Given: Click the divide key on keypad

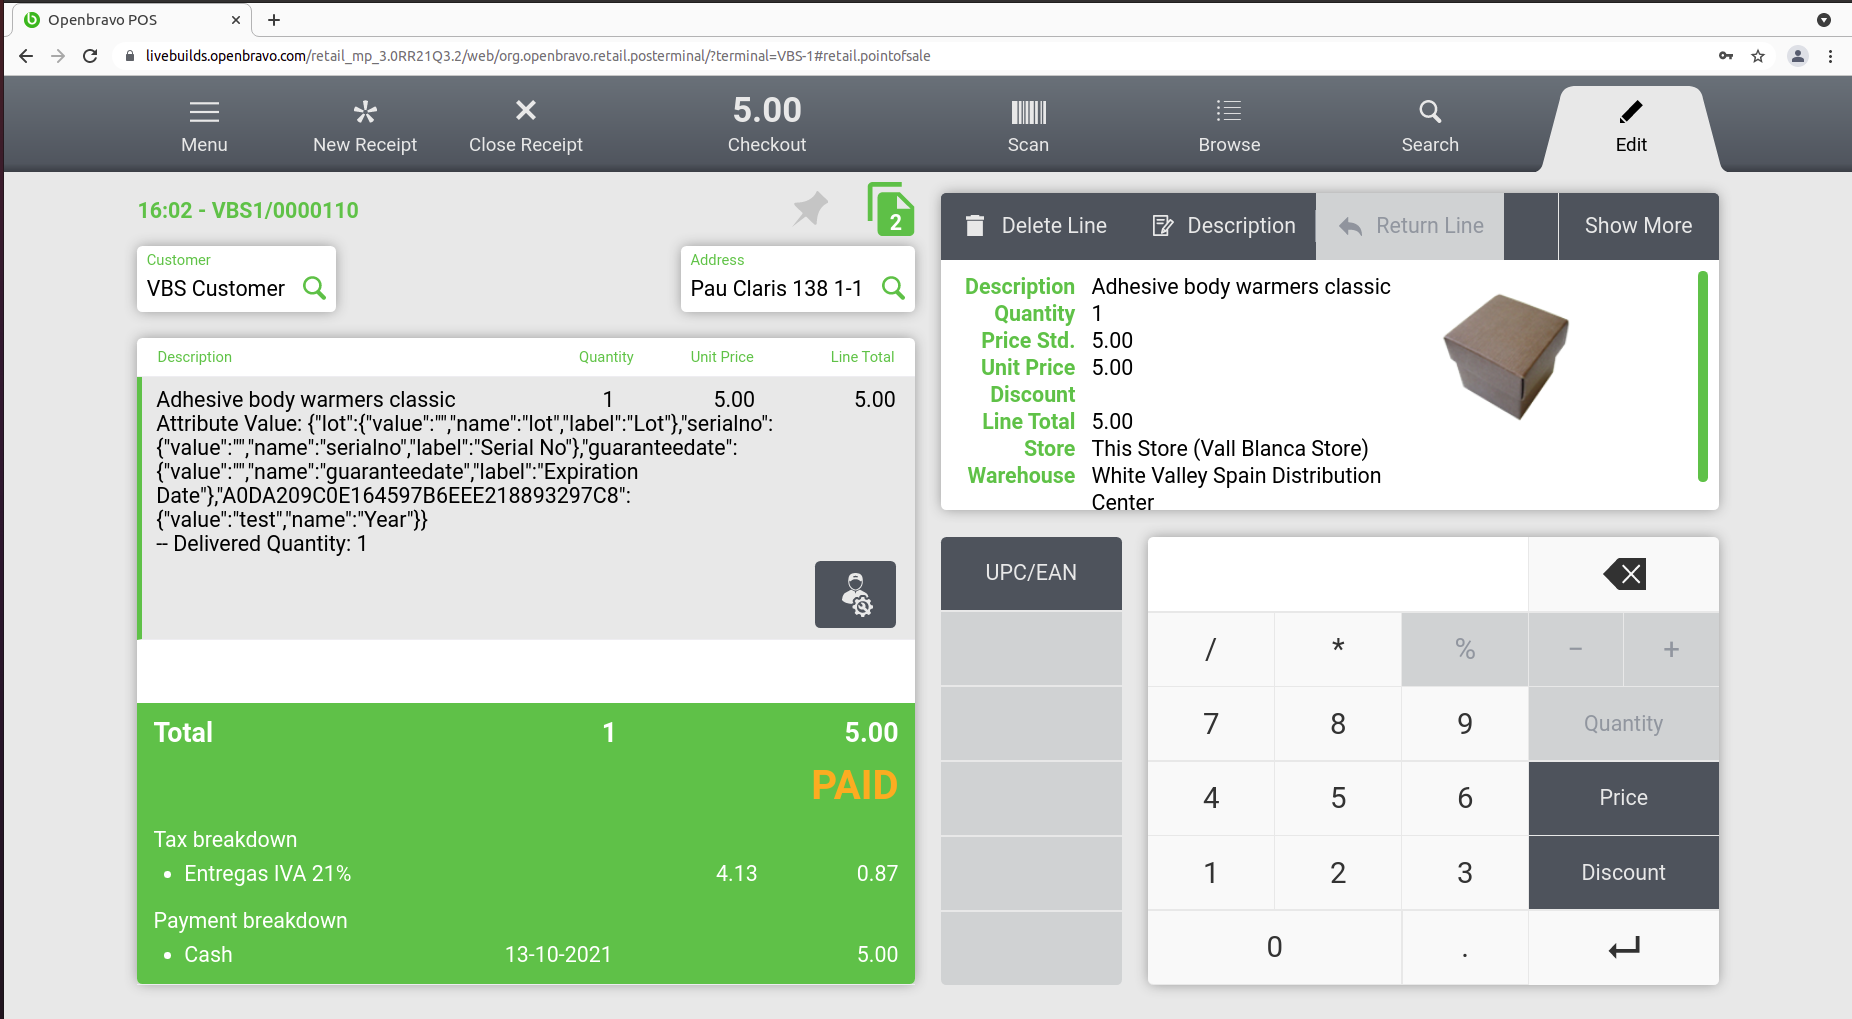Looking at the screenshot, I should click(1211, 649).
